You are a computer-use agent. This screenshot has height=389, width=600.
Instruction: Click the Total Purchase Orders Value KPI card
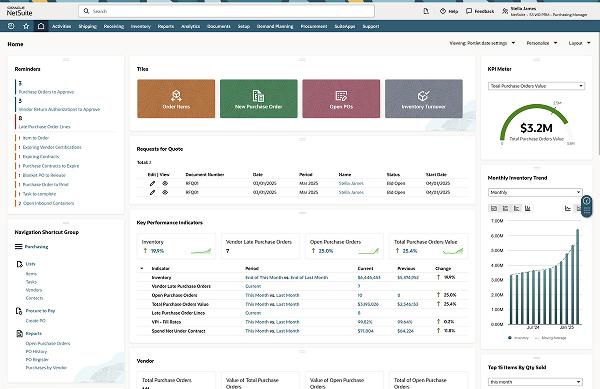point(429,246)
